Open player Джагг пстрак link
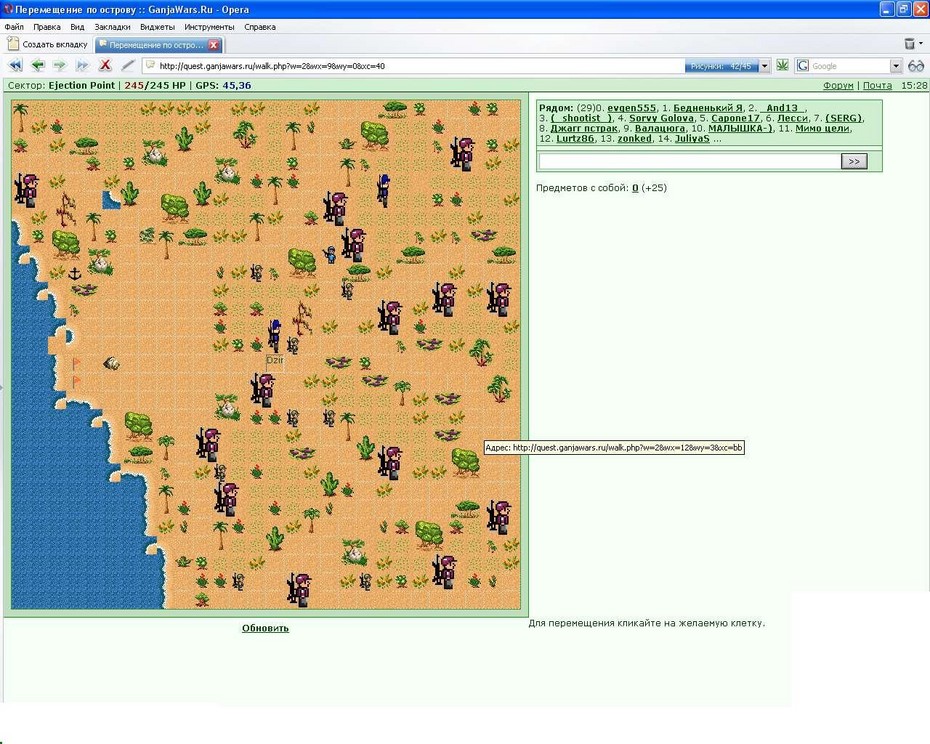930x744 pixels. [584, 128]
